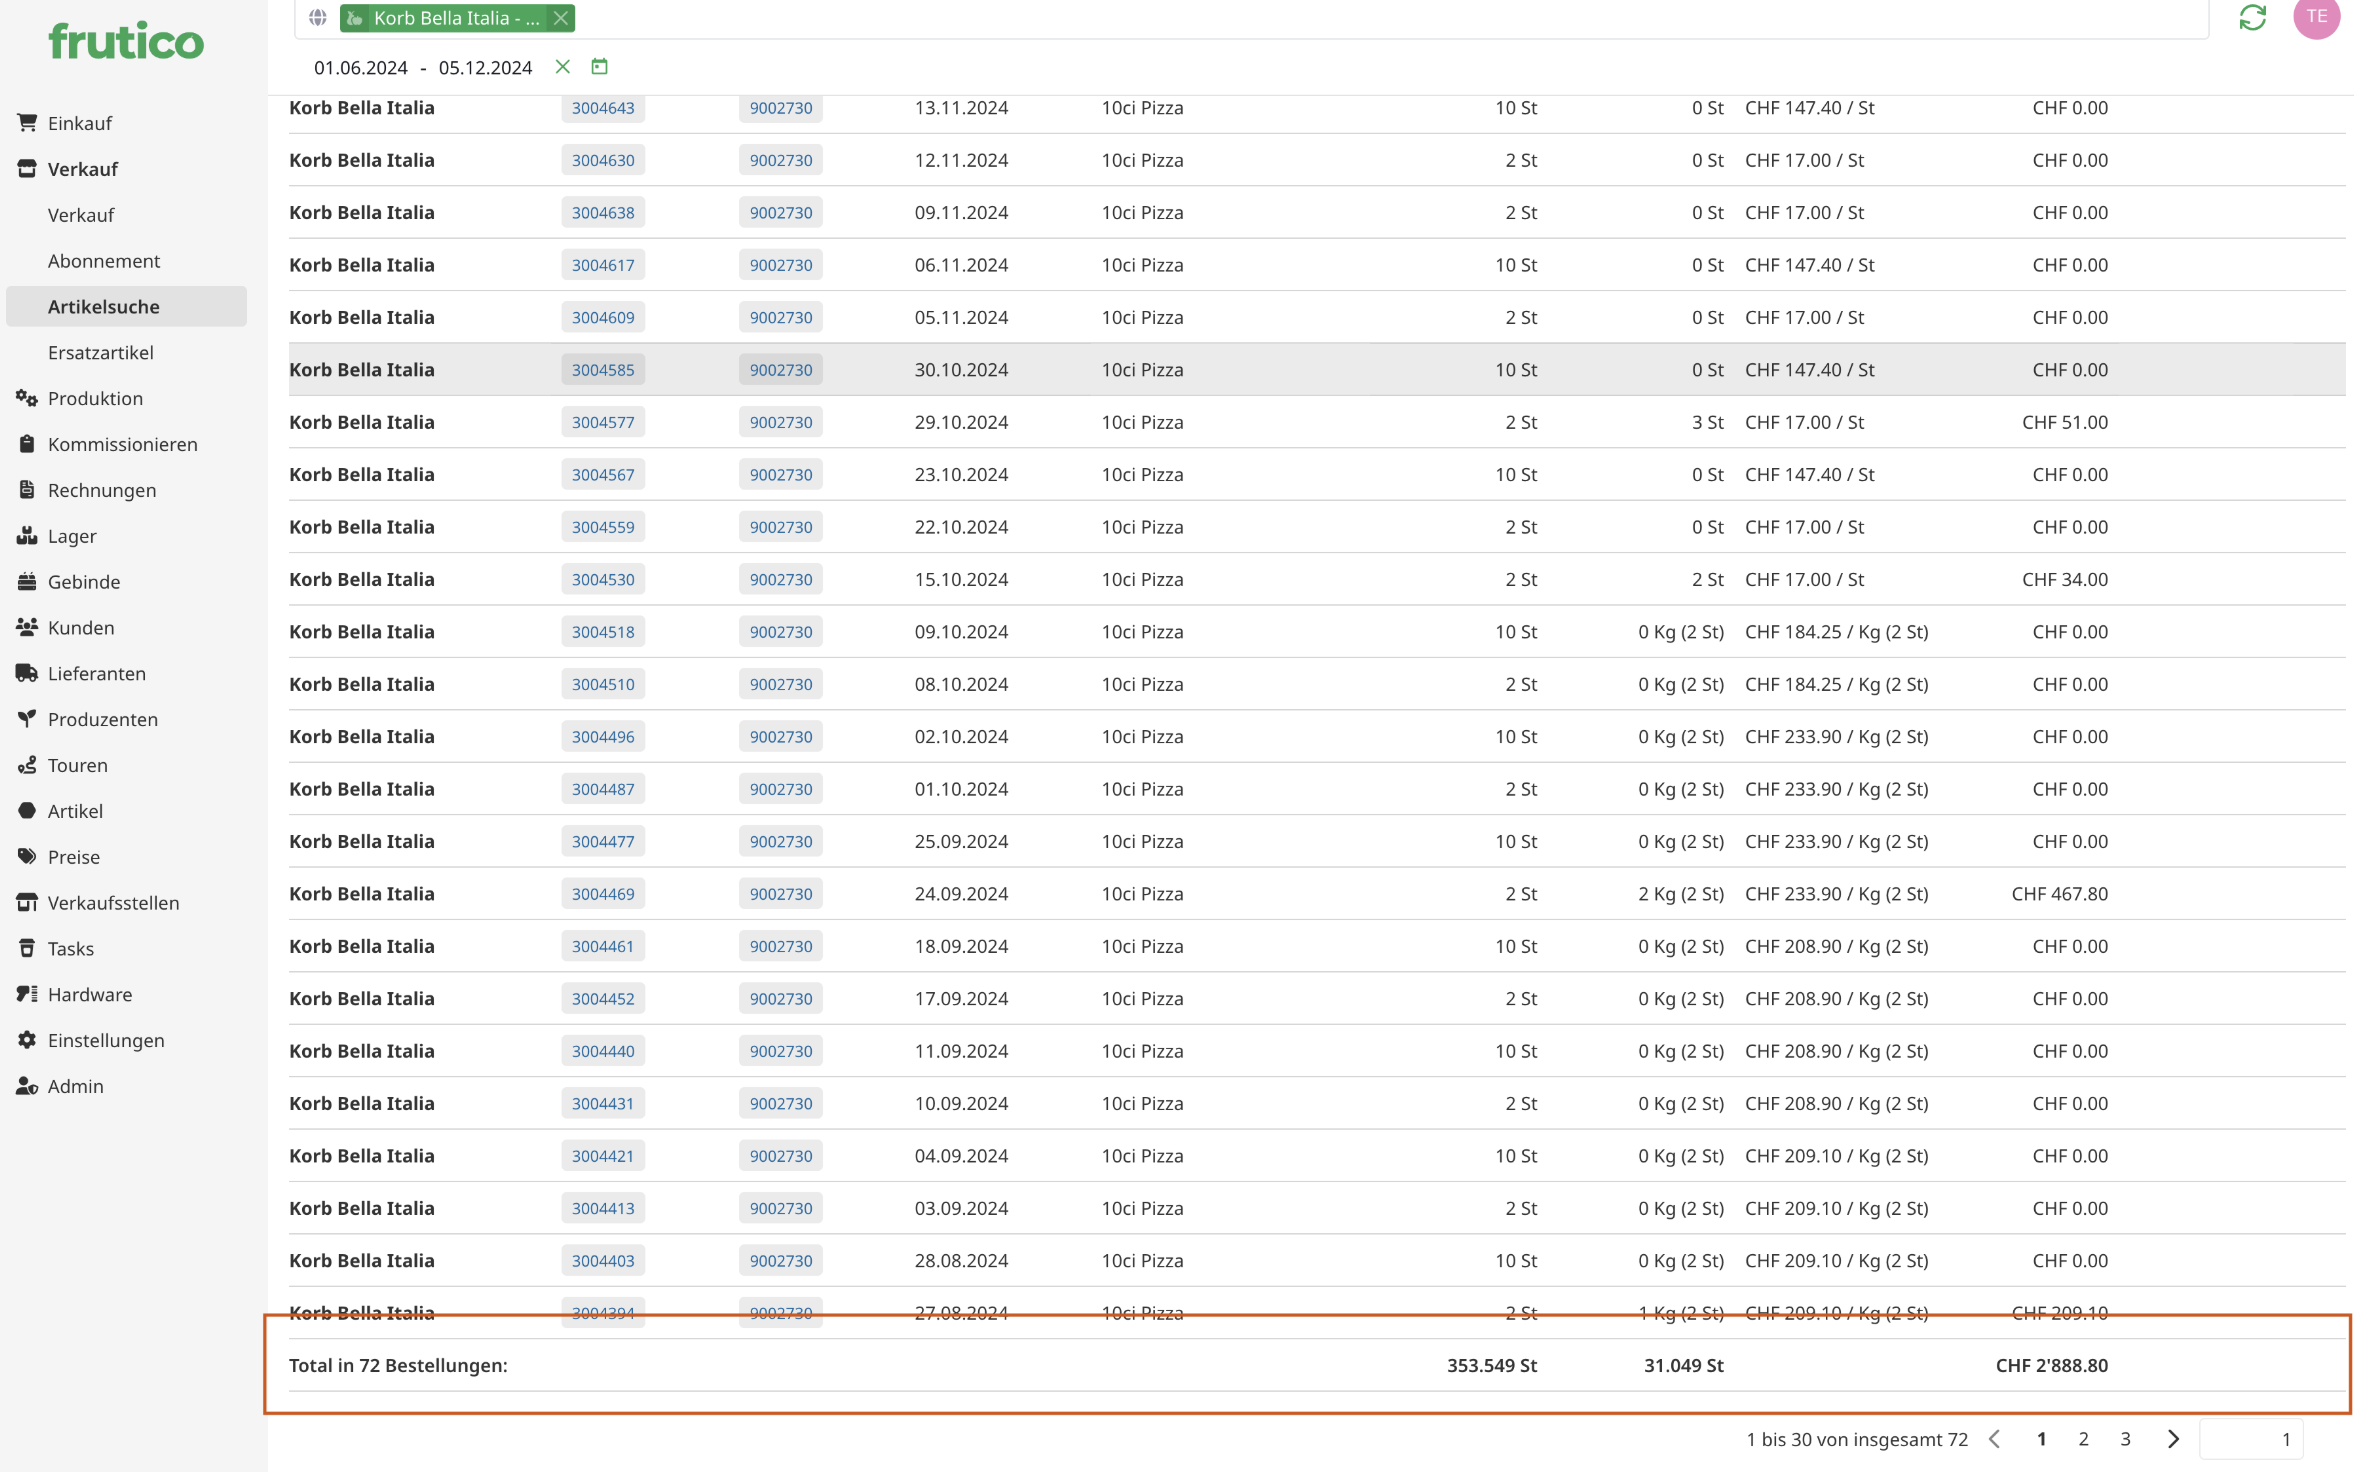Click the globe icon in the search bar

point(318,18)
